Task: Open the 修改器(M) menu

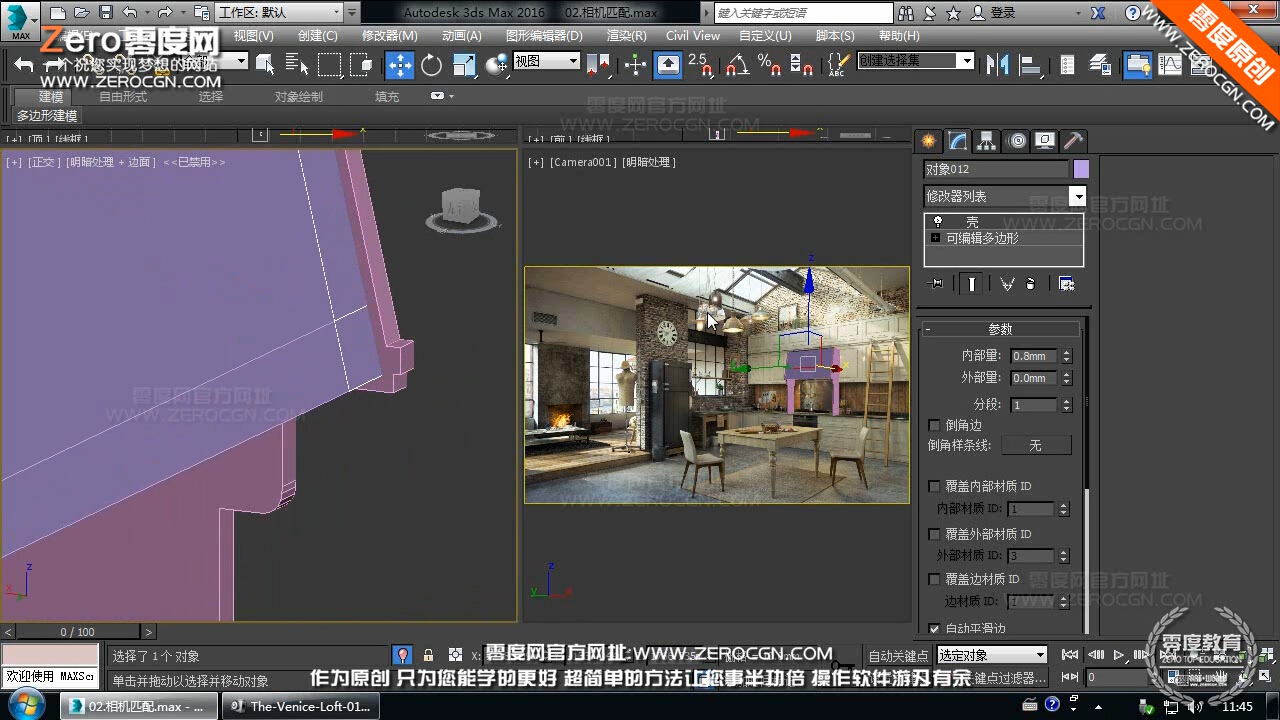Action: (390, 35)
